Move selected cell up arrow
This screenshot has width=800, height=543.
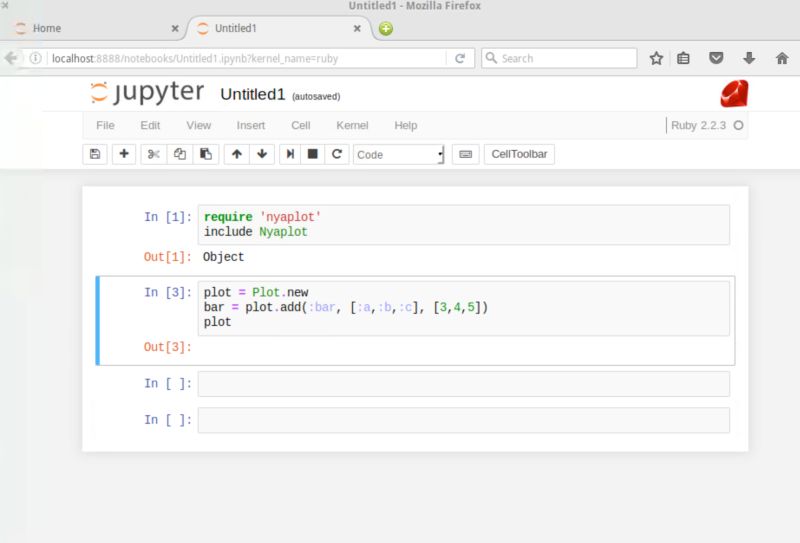point(237,154)
